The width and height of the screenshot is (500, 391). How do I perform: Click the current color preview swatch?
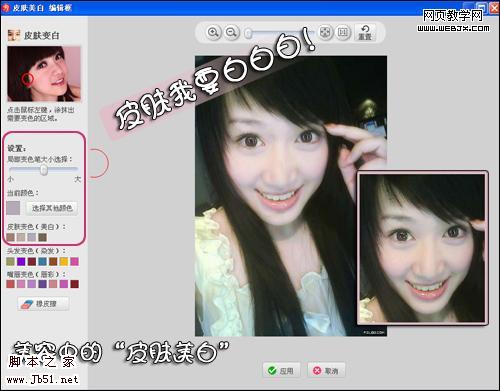point(13,208)
